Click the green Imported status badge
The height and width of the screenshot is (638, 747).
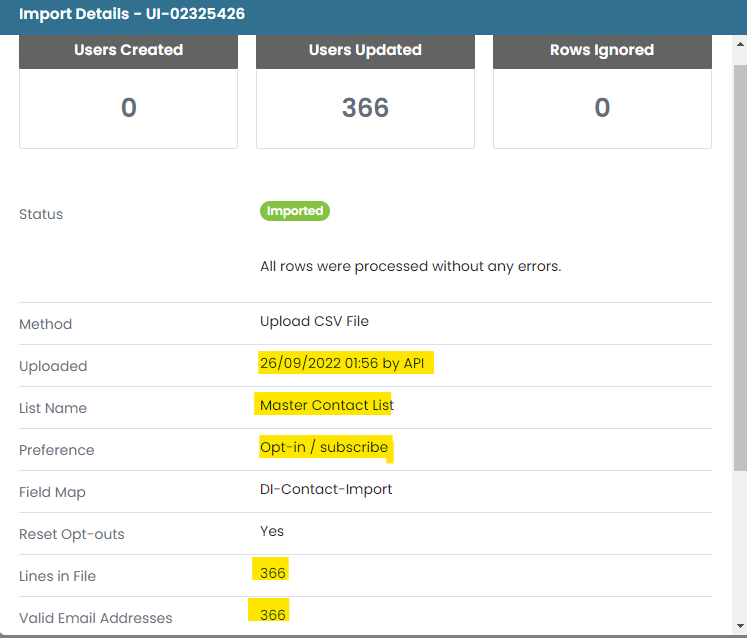294,211
